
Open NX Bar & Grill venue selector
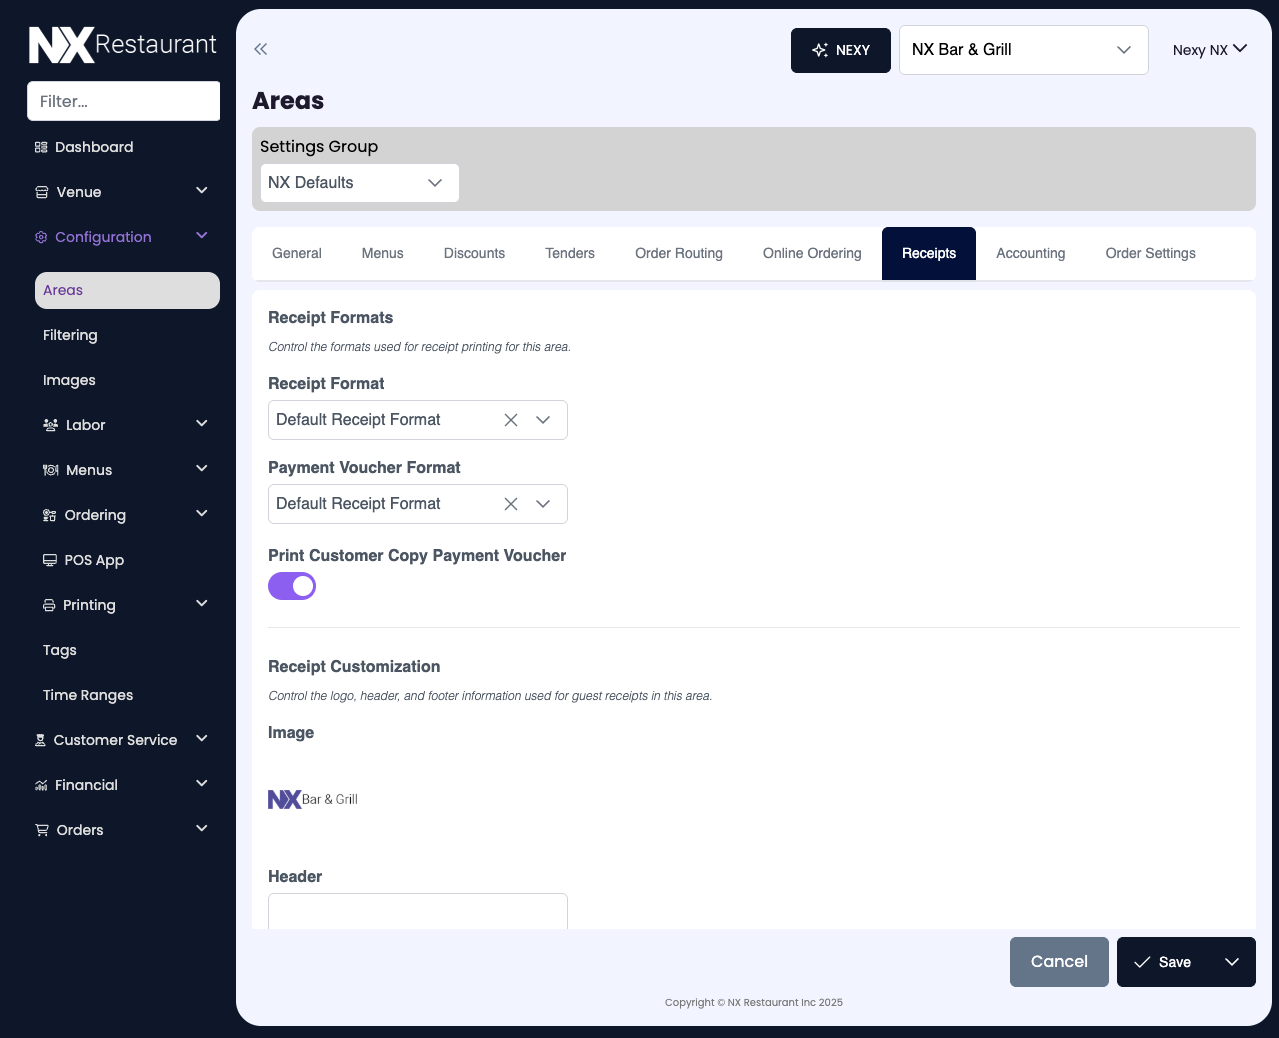pos(1022,50)
